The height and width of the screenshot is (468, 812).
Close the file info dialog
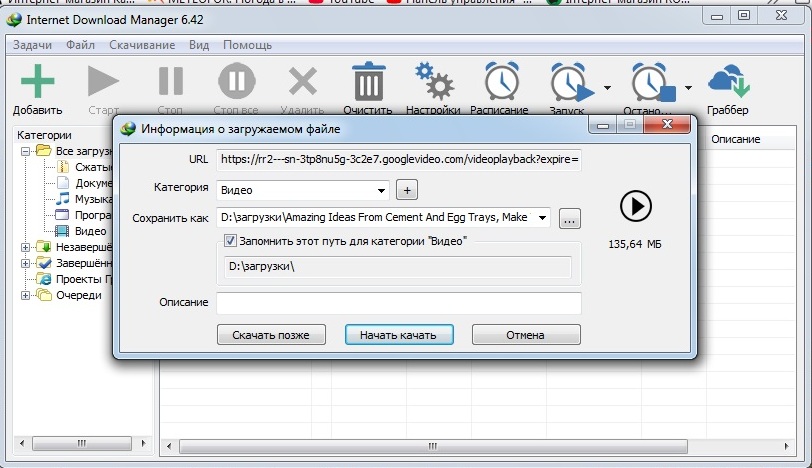pos(667,124)
